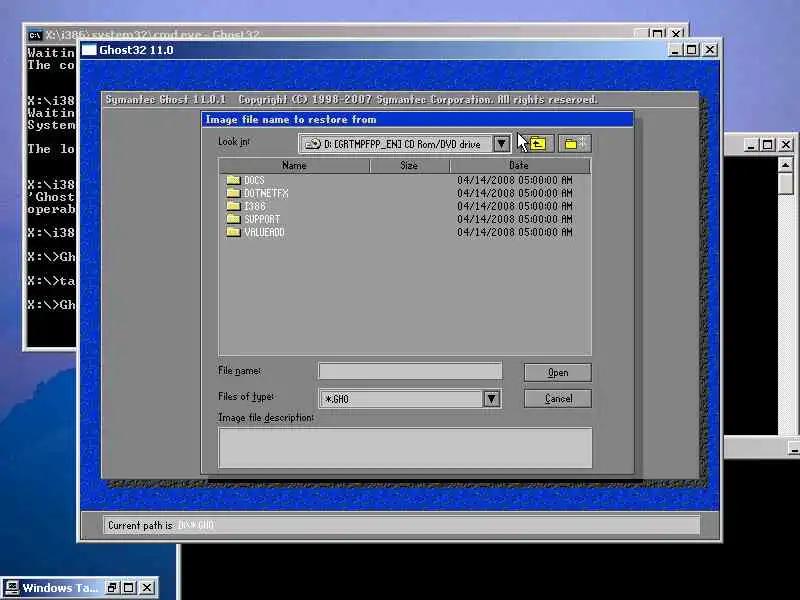Sort by the Size column header
Screen dimensions: 800x600
click(409, 165)
